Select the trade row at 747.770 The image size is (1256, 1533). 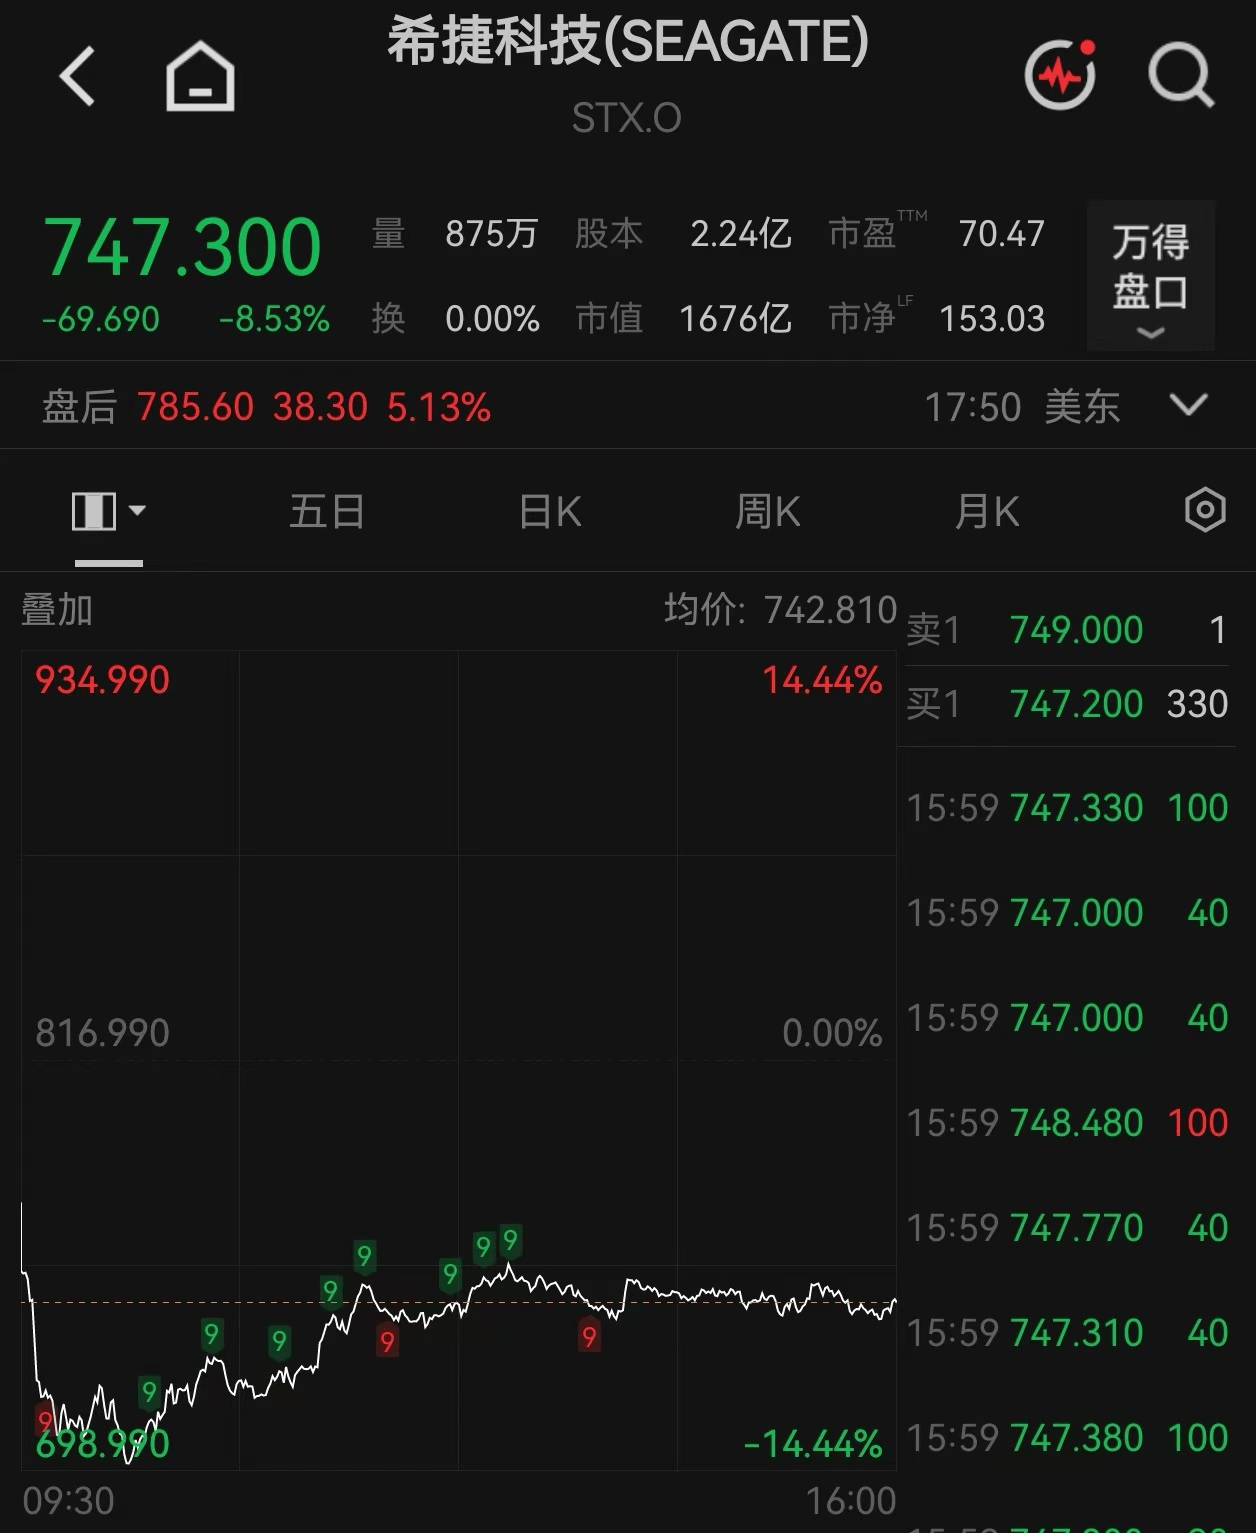(1067, 1228)
